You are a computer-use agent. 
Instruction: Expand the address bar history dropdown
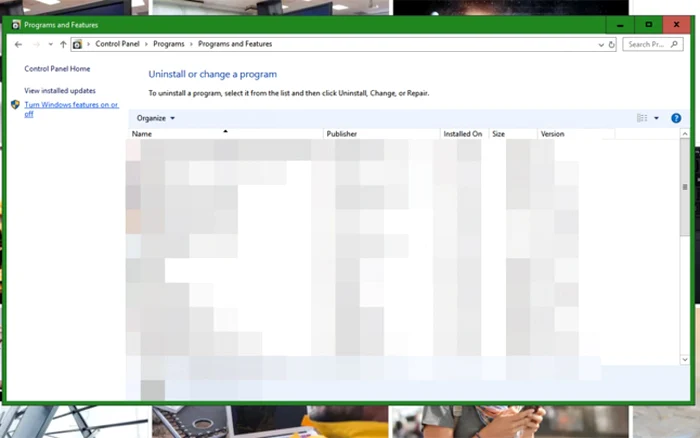[601, 45]
